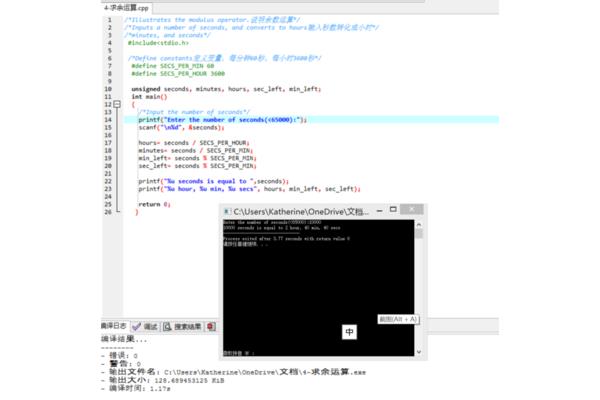Click the unsigned seconds, minutes, hours declaration
This screenshot has height=400, width=600.
coord(226,89)
